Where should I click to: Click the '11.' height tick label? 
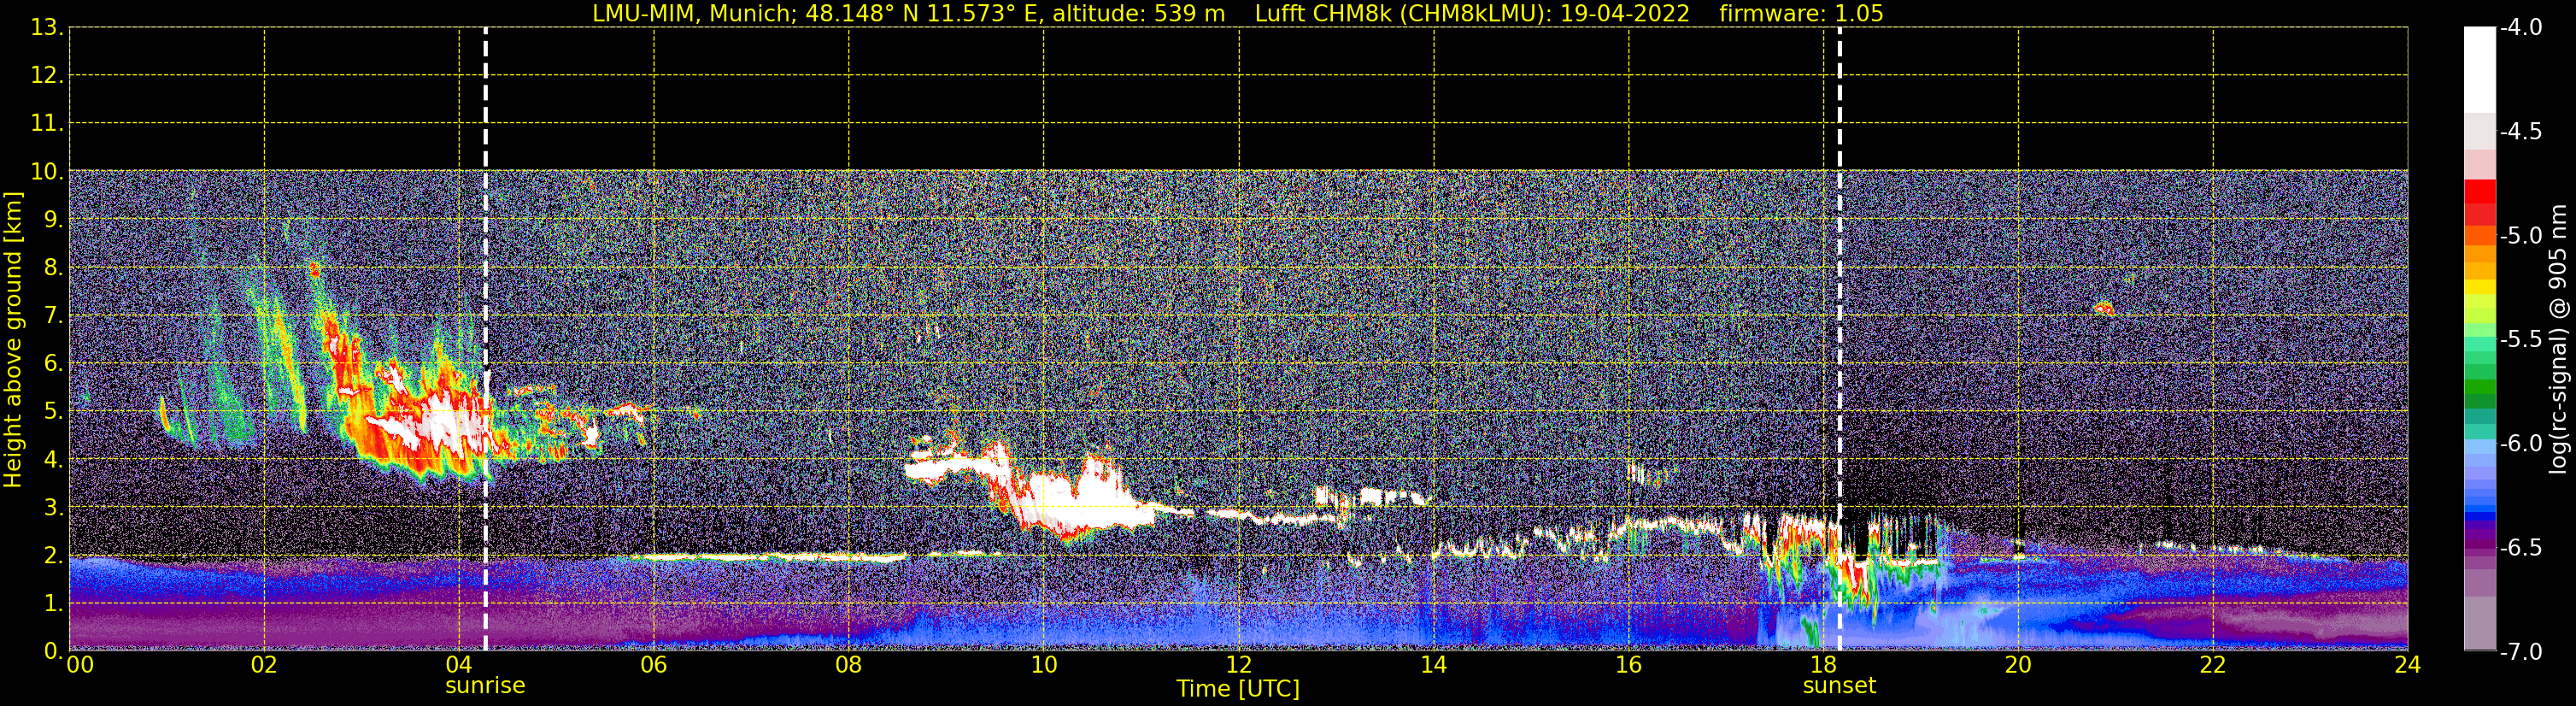click(x=47, y=124)
